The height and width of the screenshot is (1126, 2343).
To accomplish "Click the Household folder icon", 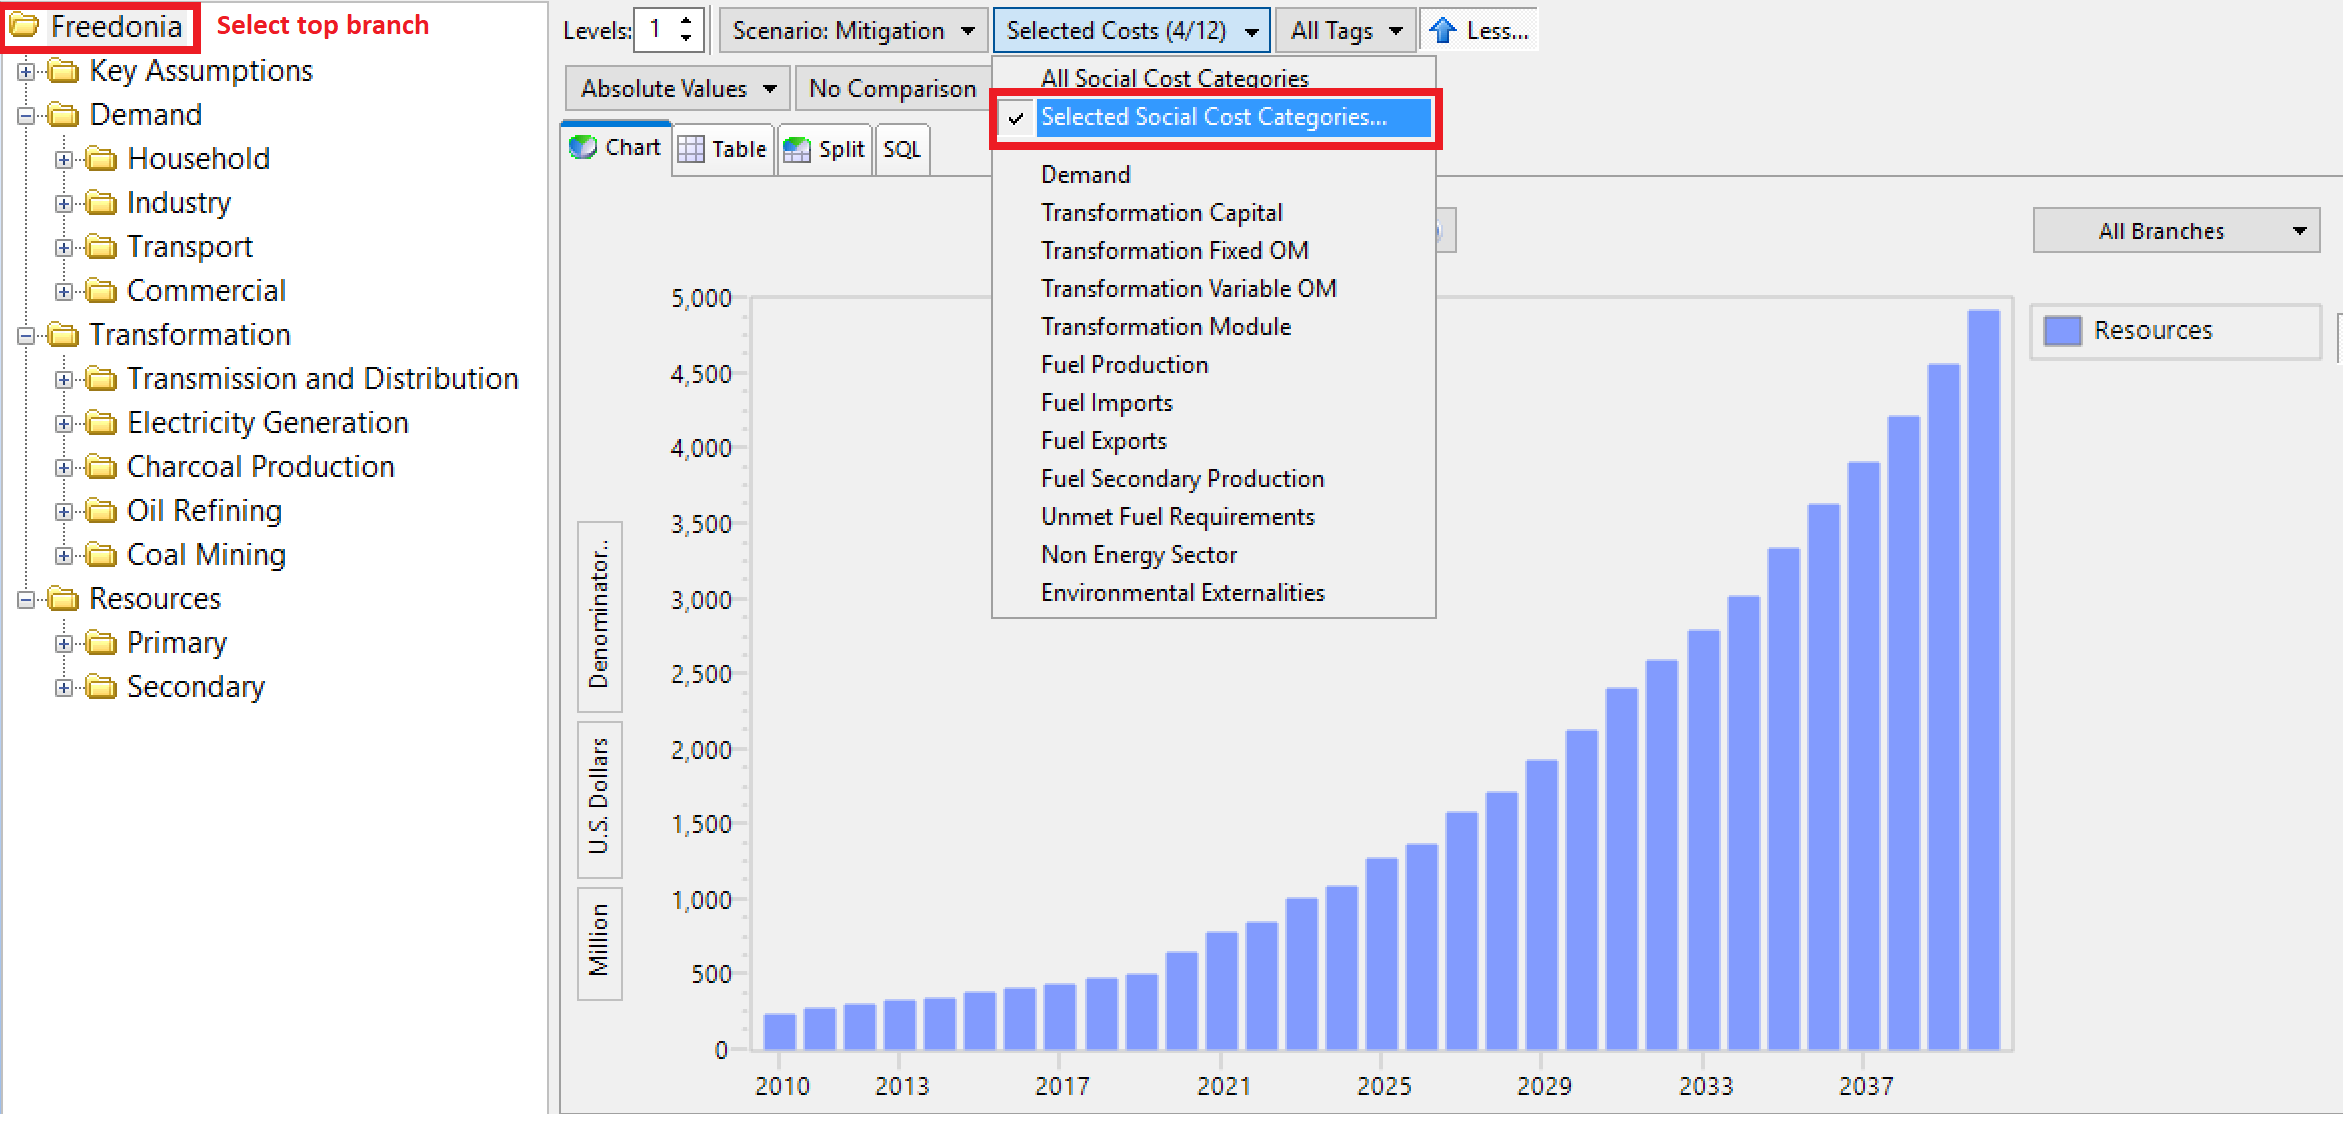I will point(101,159).
